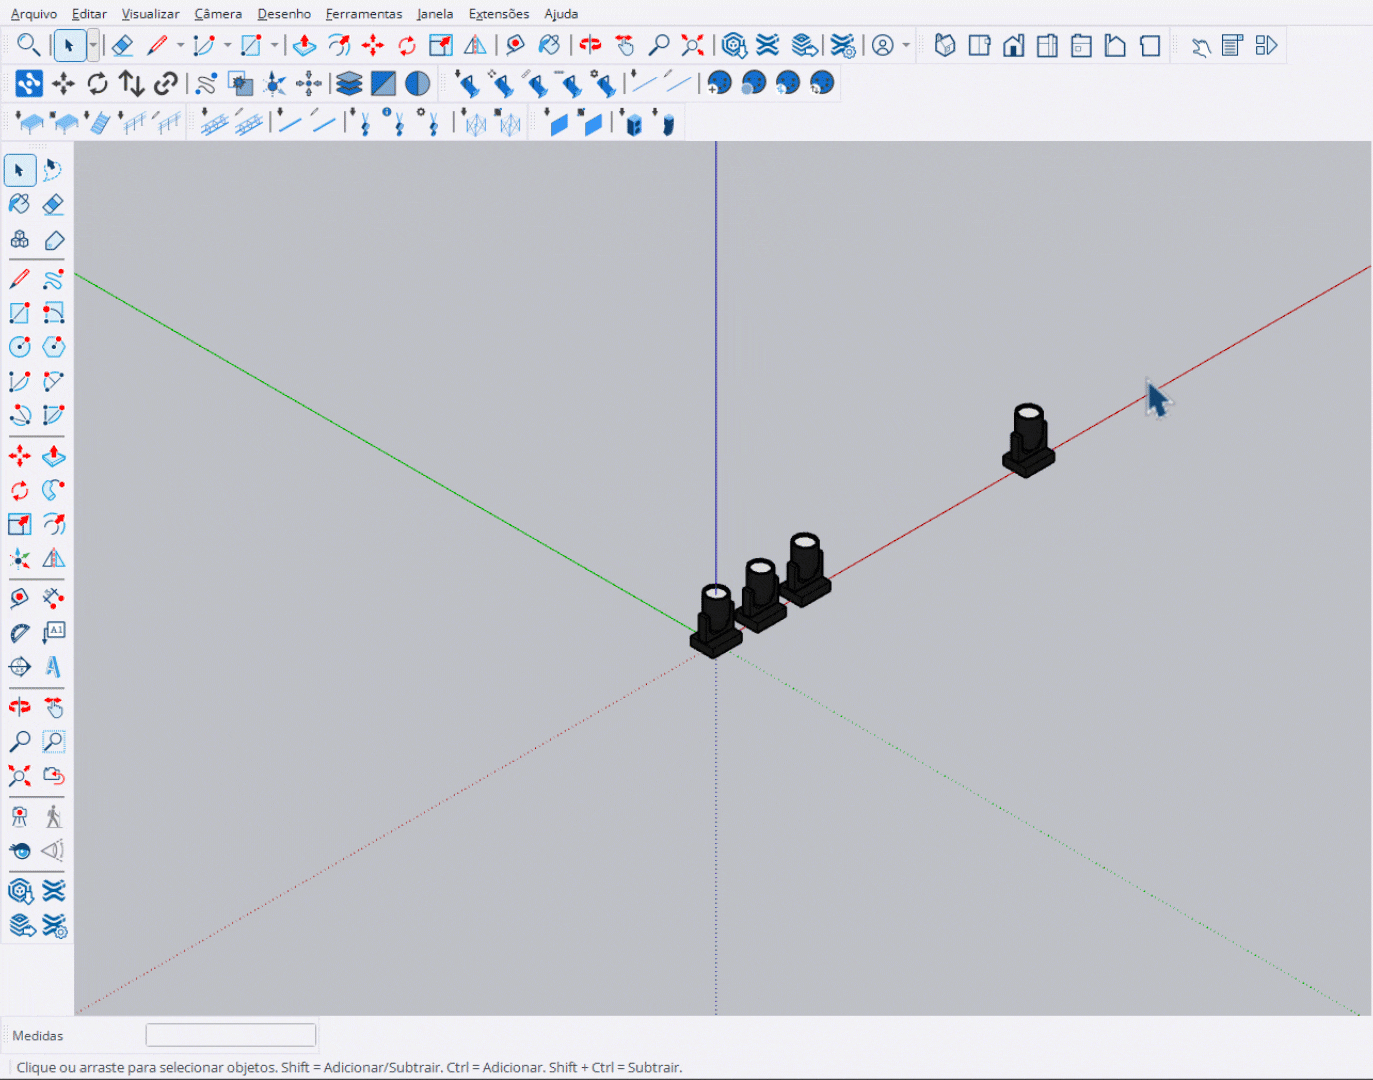Expand the user account dropdown
1373x1080 pixels.
[906, 45]
